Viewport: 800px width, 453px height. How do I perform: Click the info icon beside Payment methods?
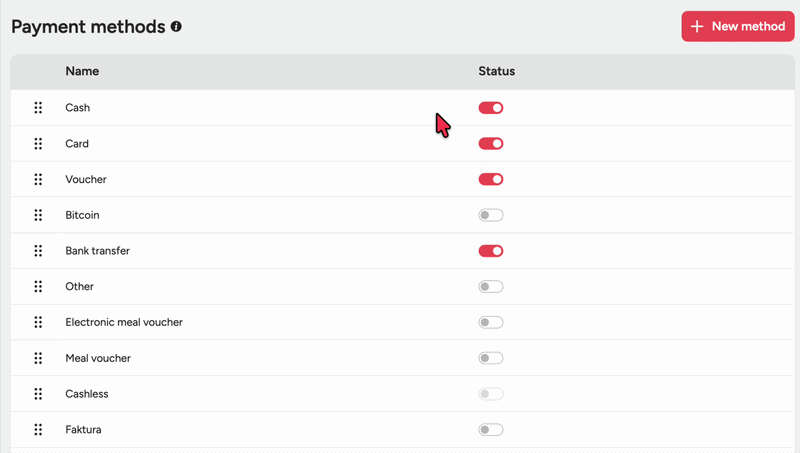click(176, 27)
